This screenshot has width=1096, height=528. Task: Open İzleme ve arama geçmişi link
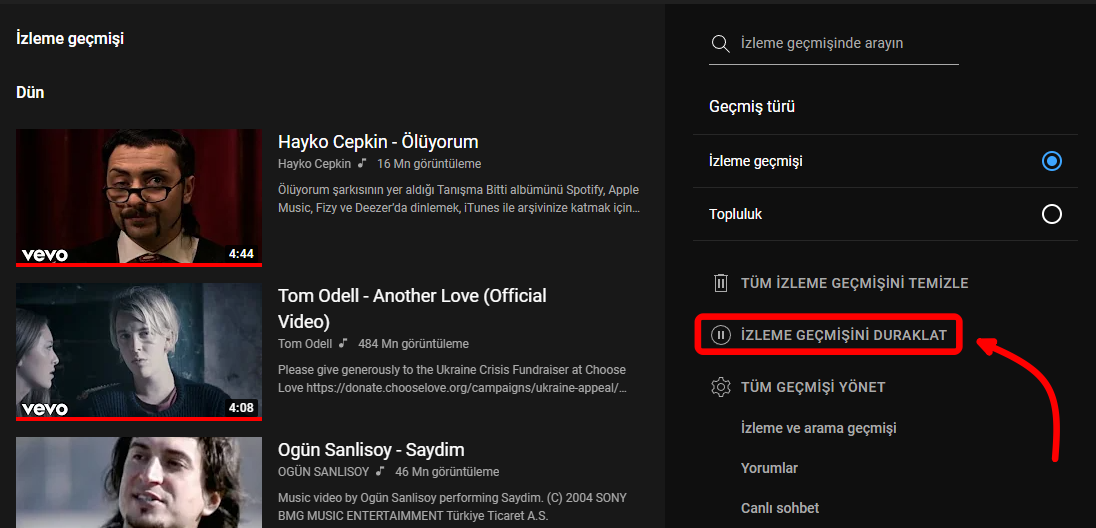(x=818, y=428)
